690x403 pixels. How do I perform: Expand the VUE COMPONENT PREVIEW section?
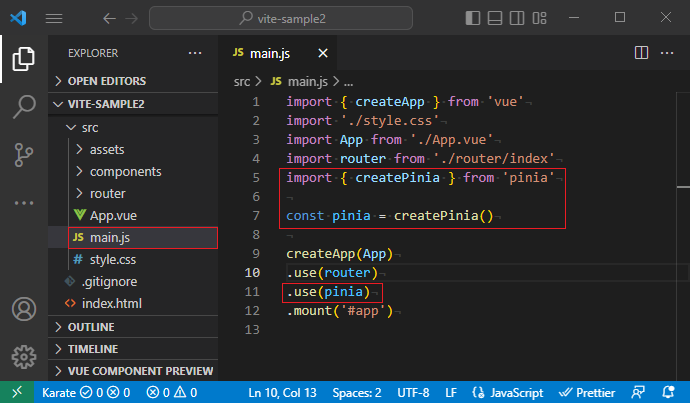click(x=133, y=371)
